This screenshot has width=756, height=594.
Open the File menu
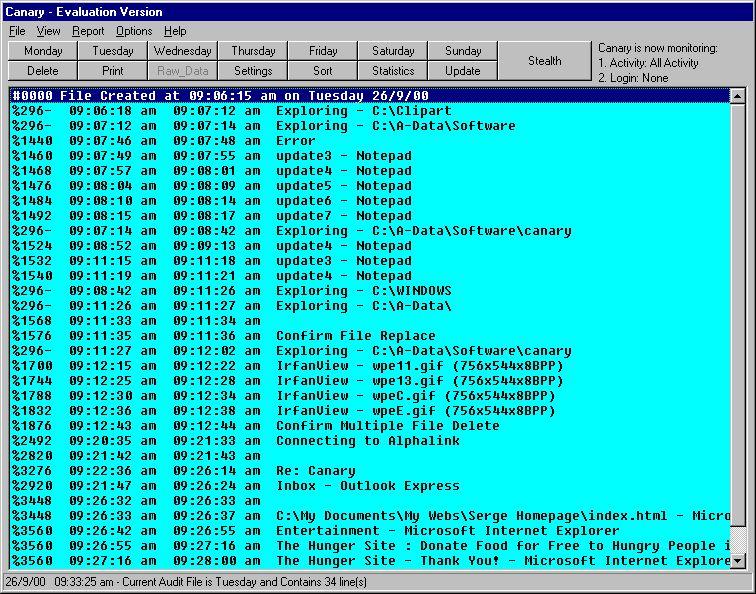tap(17, 31)
